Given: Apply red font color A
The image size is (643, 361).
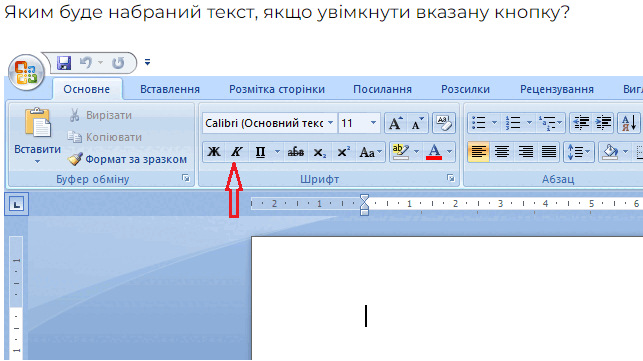Looking at the screenshot, I should pyautogui.click(x=434, y=152).
